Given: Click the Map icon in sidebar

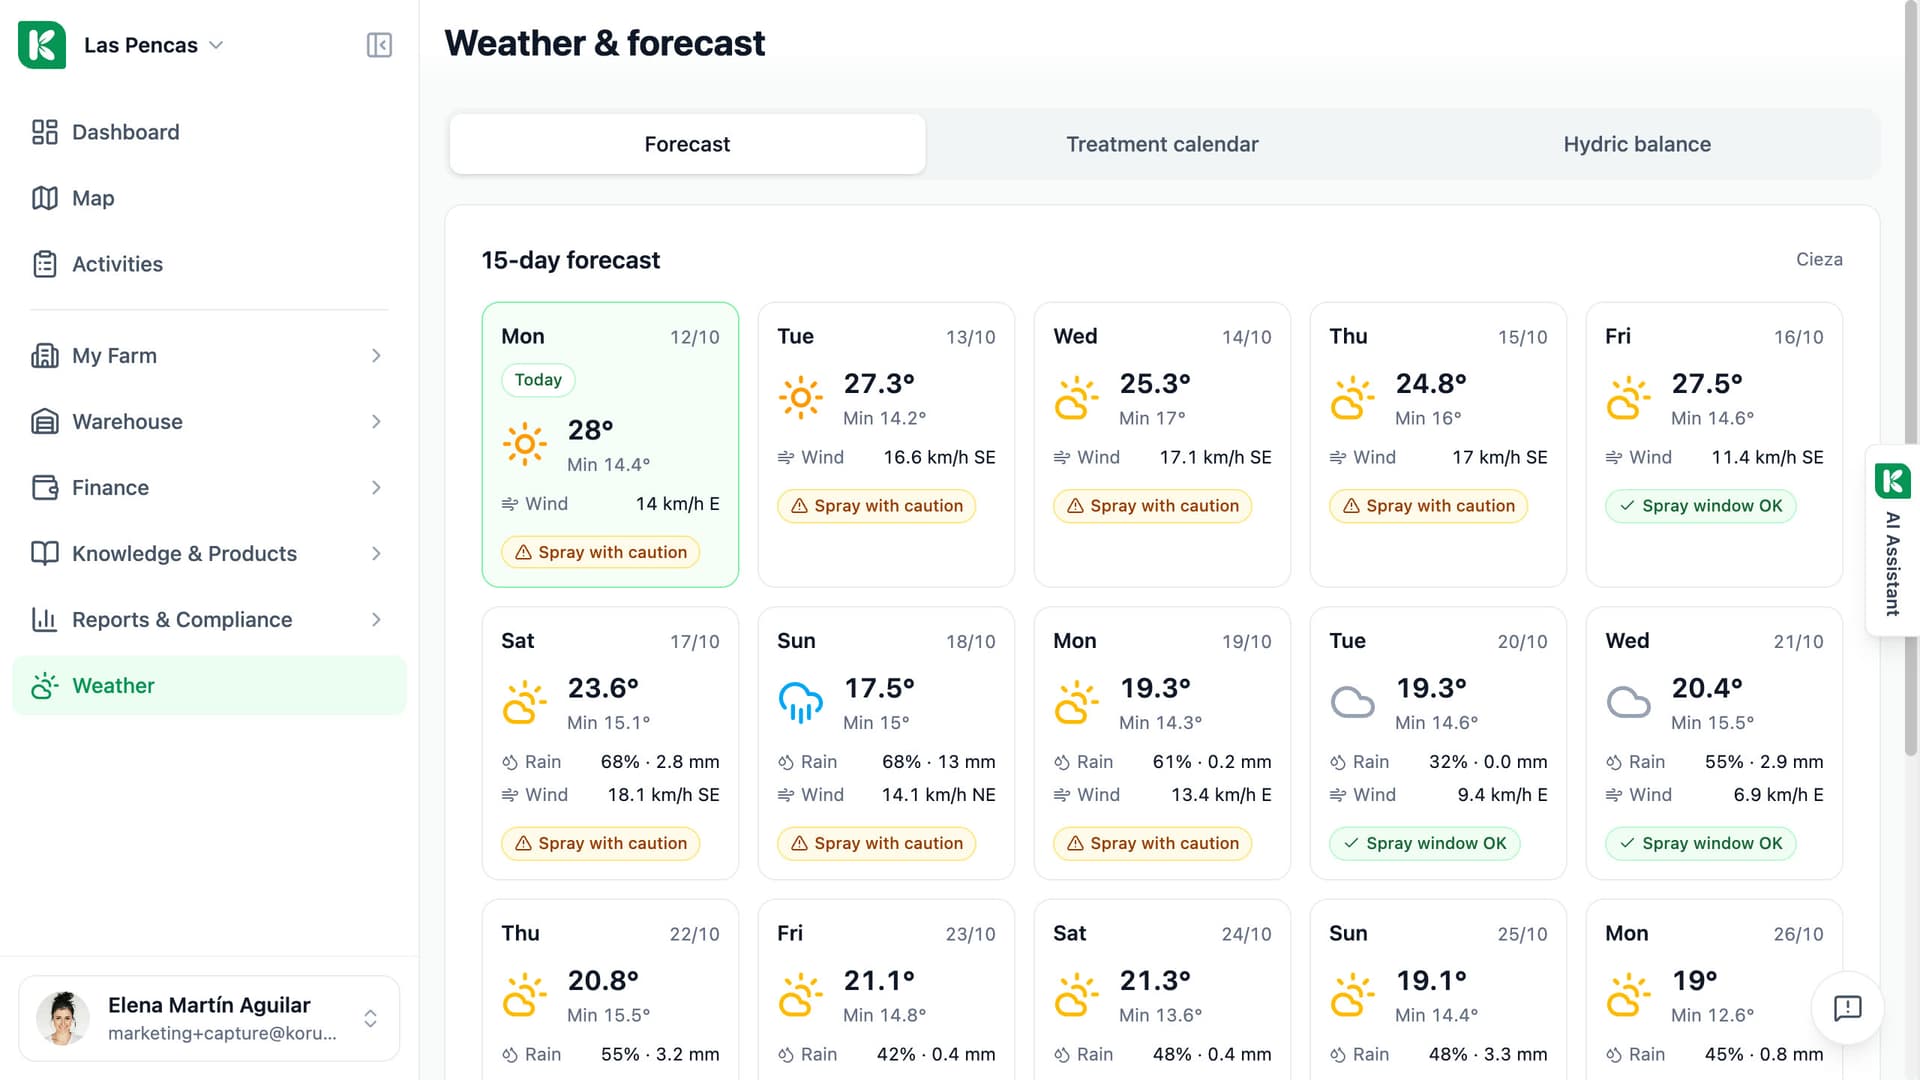Looking at the screenshot, I should pos(45,198).
